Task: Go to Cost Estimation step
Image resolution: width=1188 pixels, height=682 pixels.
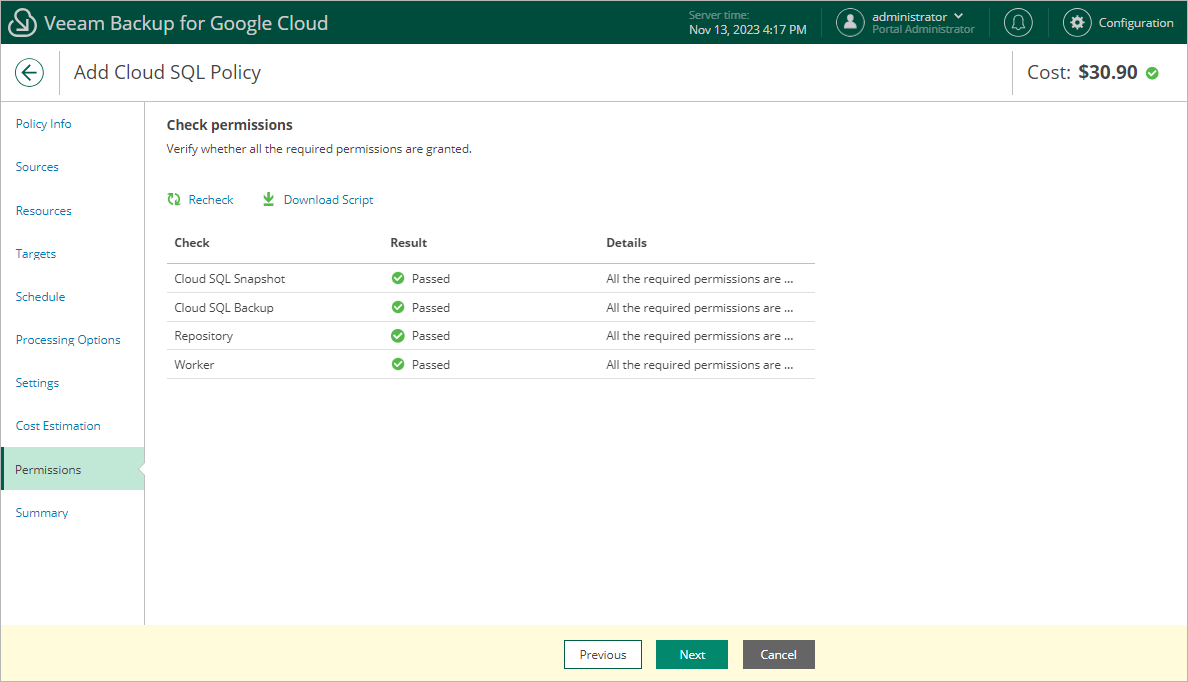Action: tap(58, 426)
